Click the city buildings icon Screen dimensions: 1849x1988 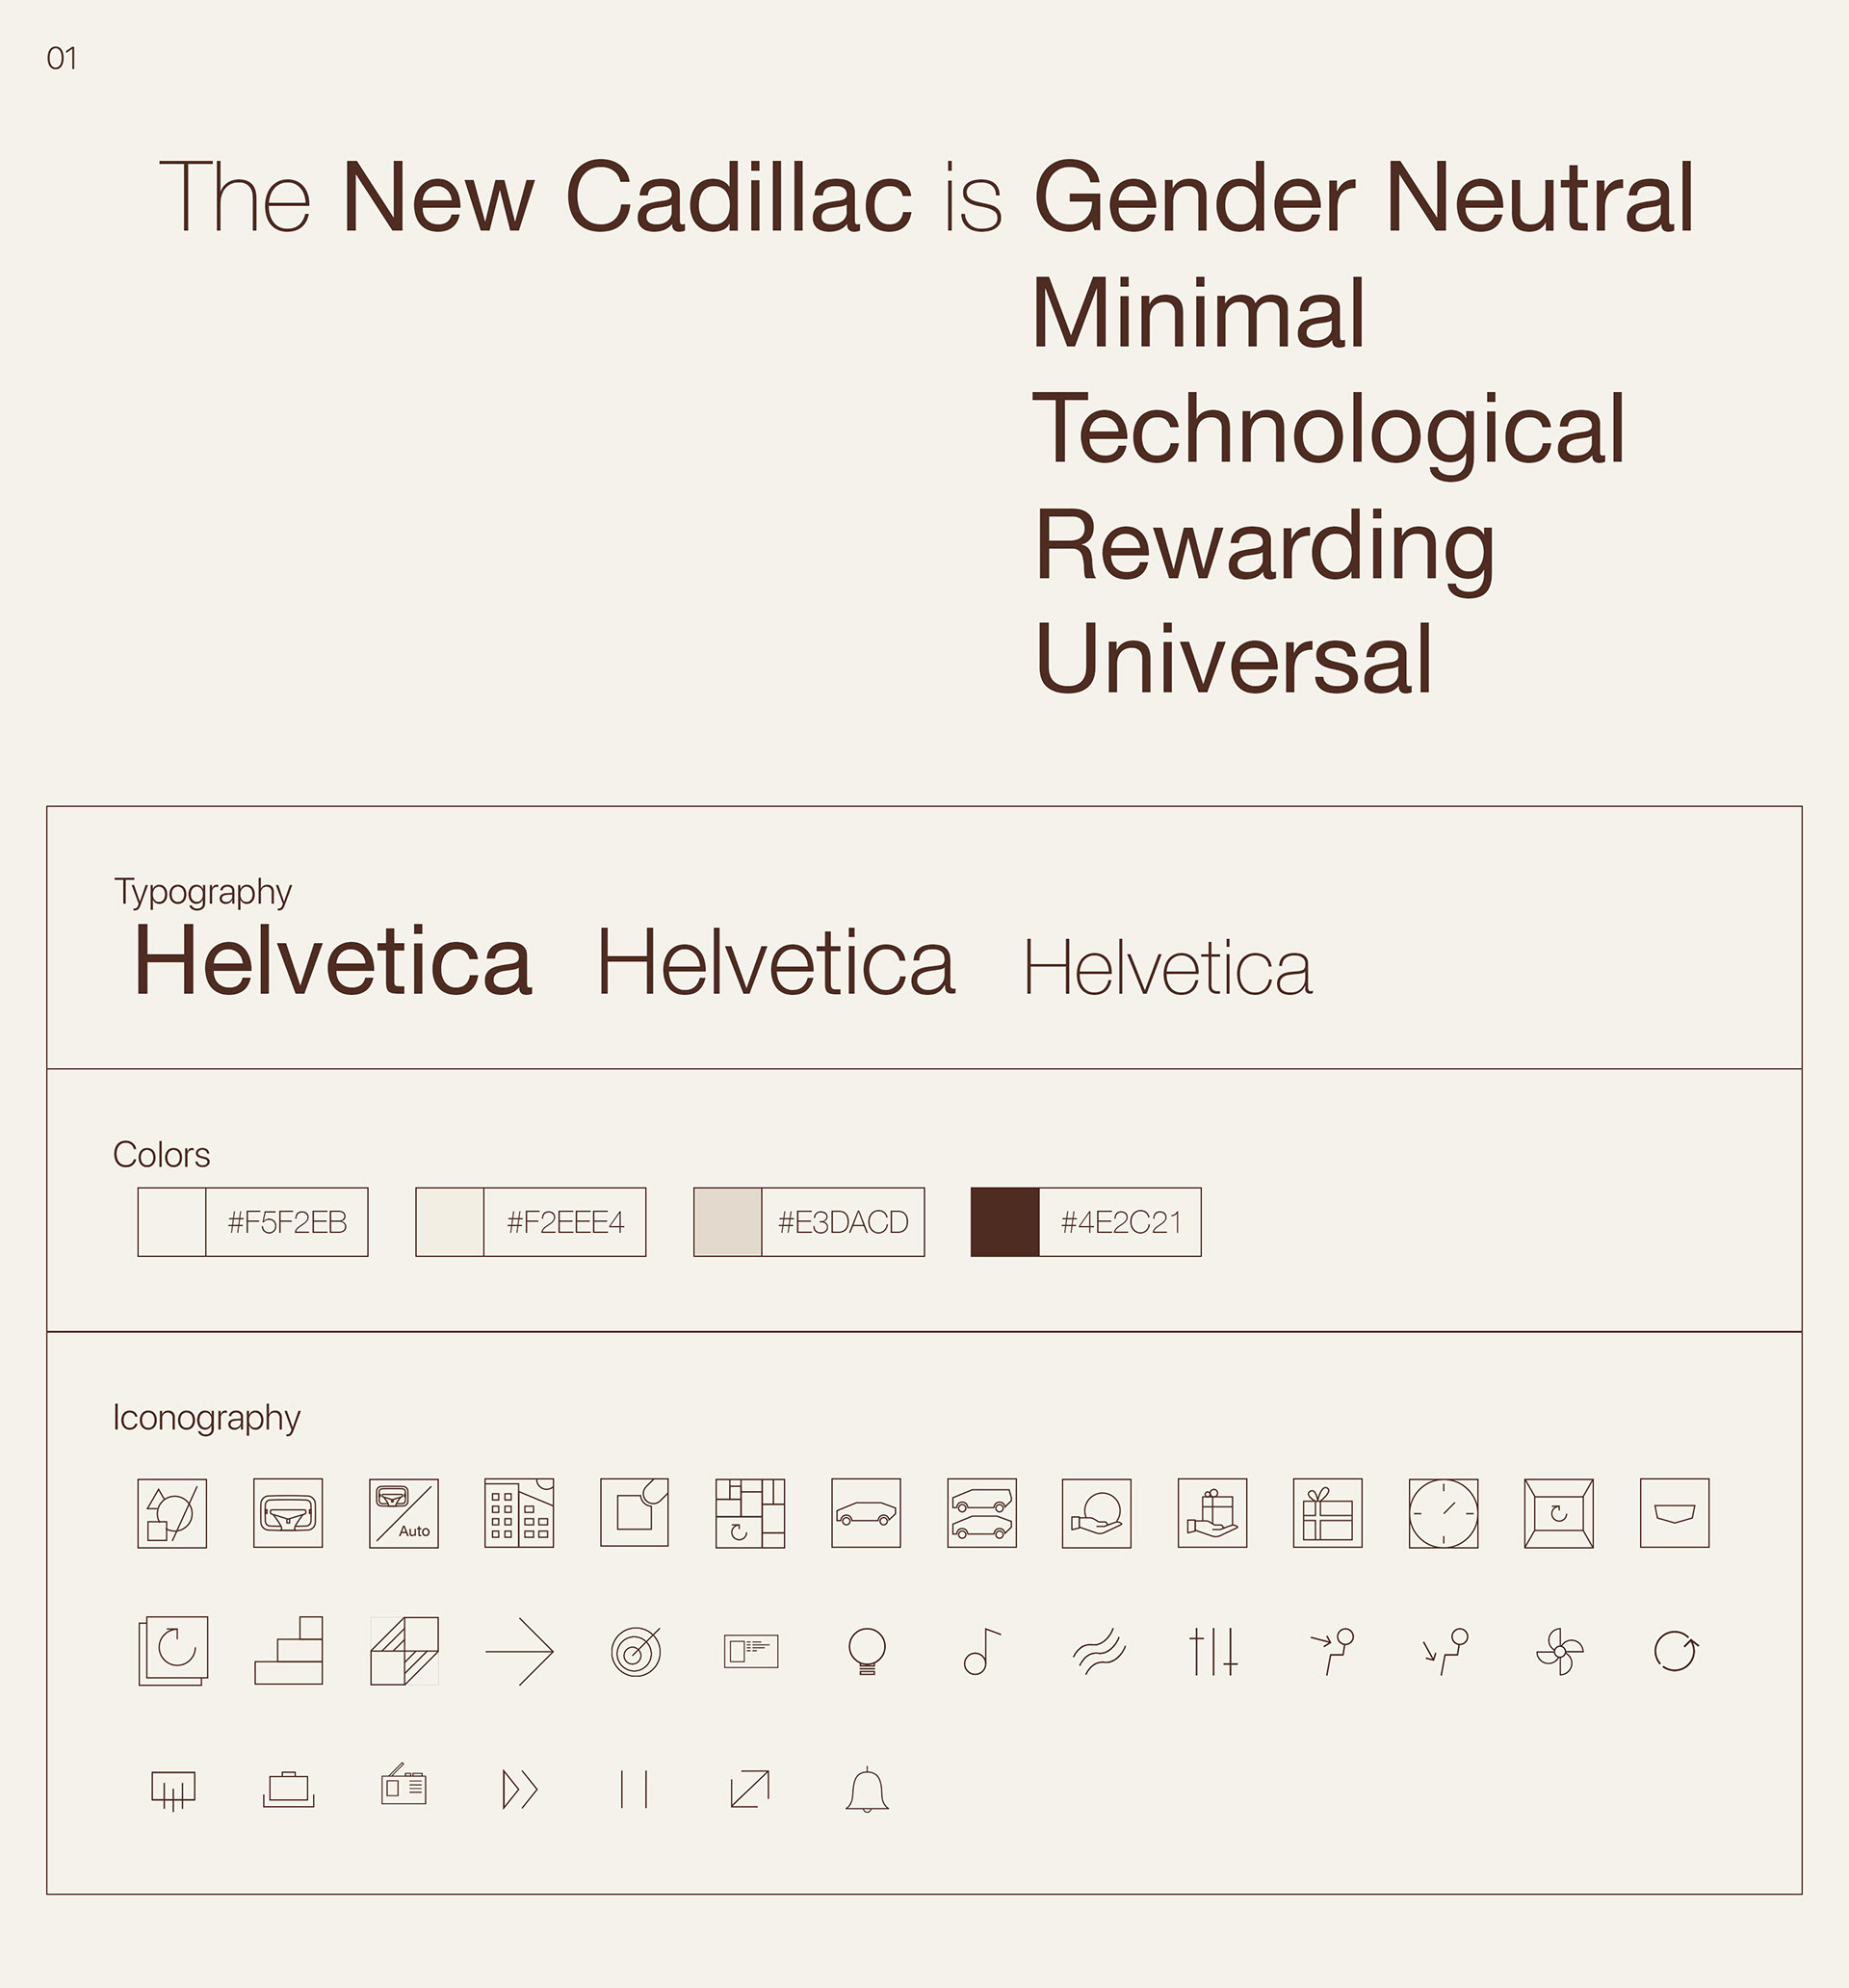(x=519, y=1513)
